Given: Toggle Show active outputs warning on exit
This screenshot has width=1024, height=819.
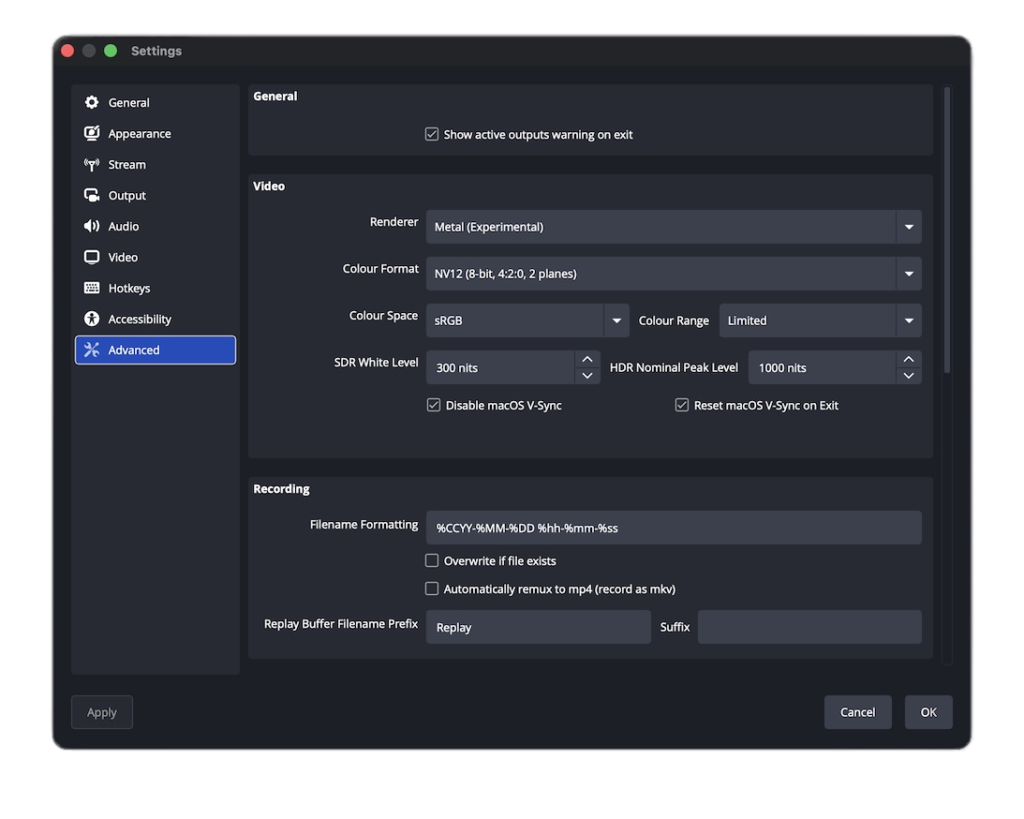Looking at the screenshot, I should click(432, 135).
